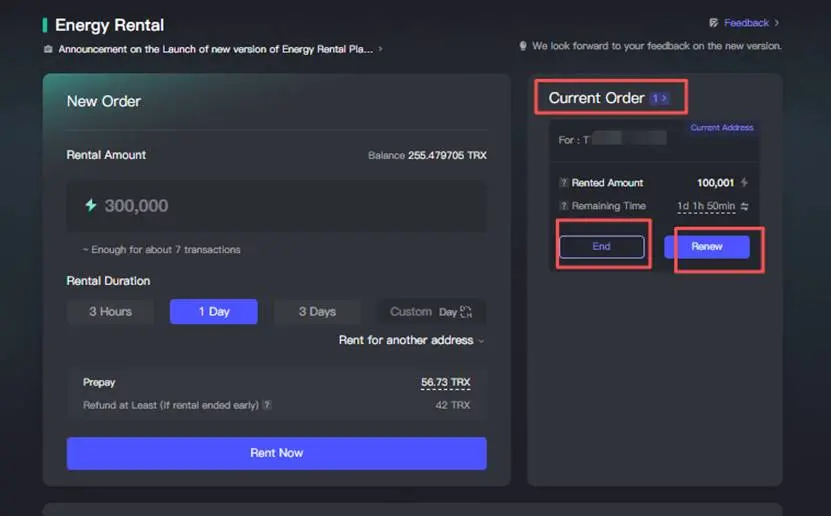Renew the current energy order
Image resolution: width=831 pixels, height=516 pixels.
pyautogui.click(x=706, y=246)
